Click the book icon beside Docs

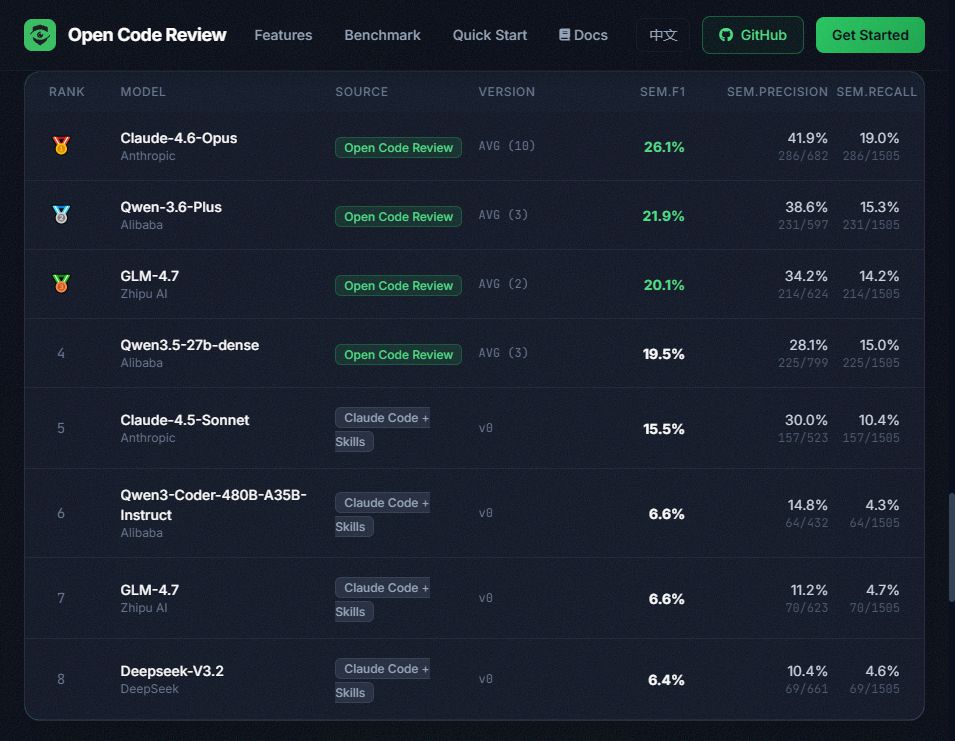click(x=564, y=35)
